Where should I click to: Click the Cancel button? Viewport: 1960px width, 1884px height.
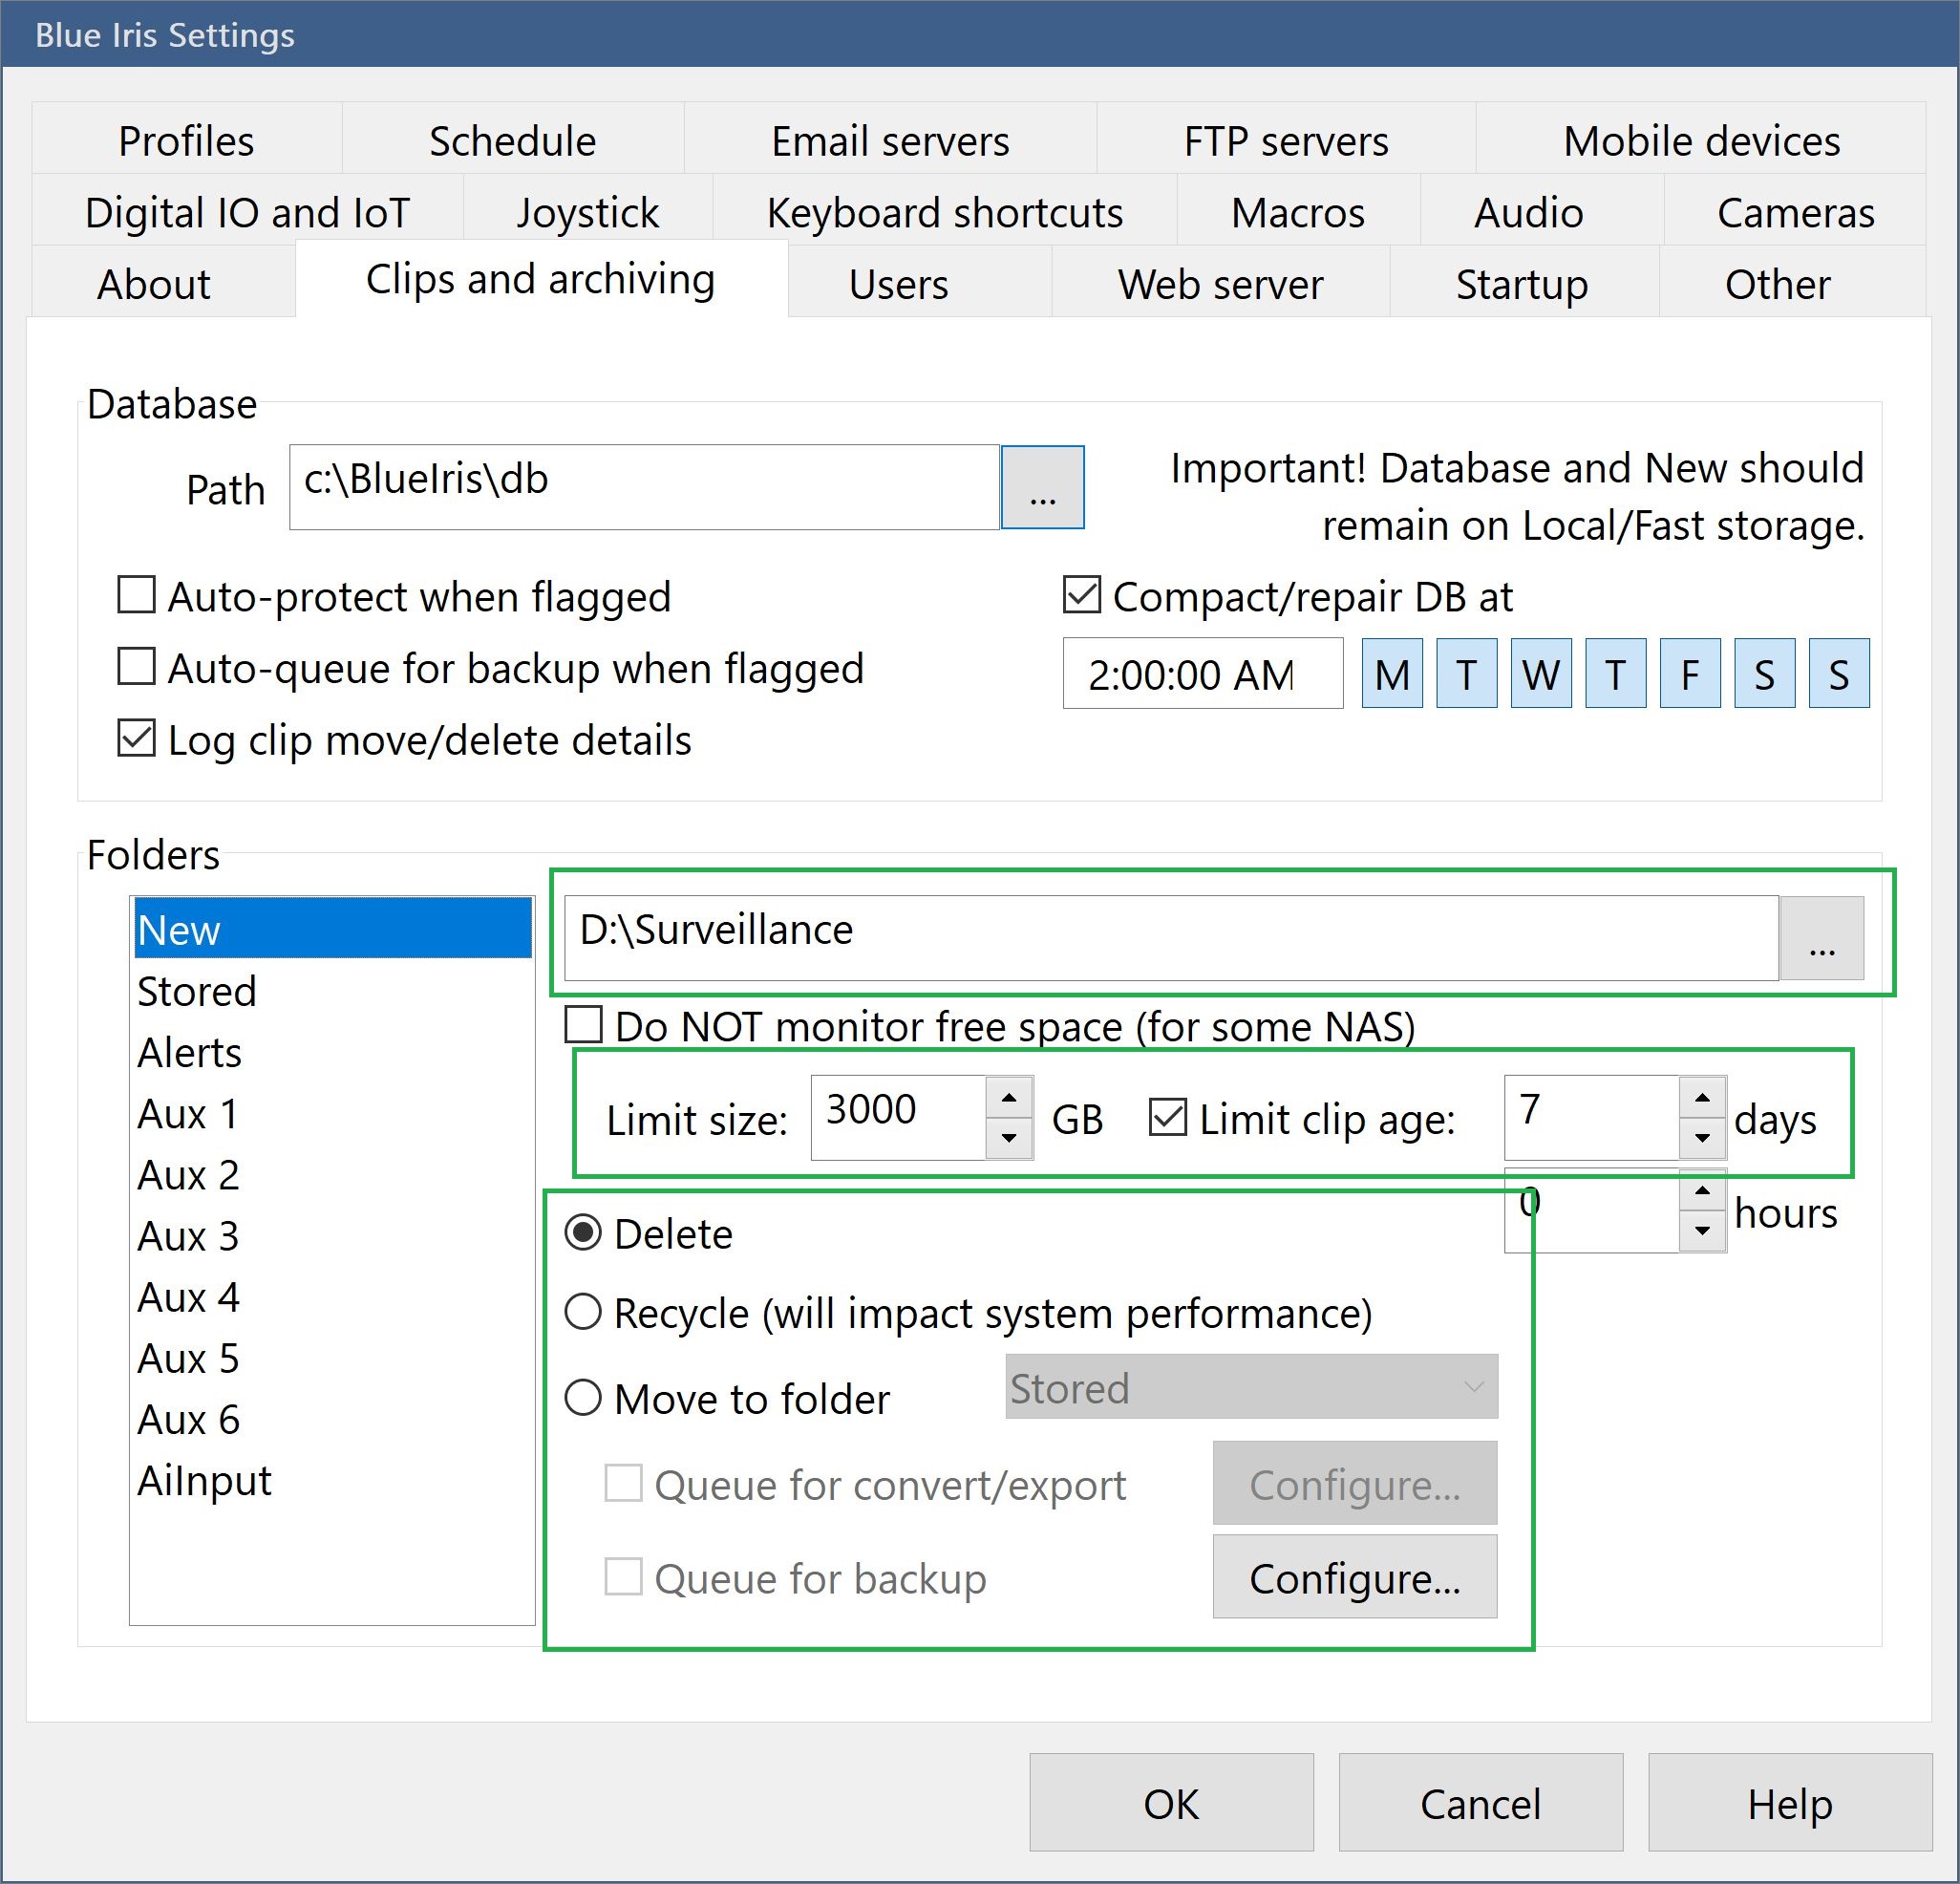[x=1480, y=1803]
